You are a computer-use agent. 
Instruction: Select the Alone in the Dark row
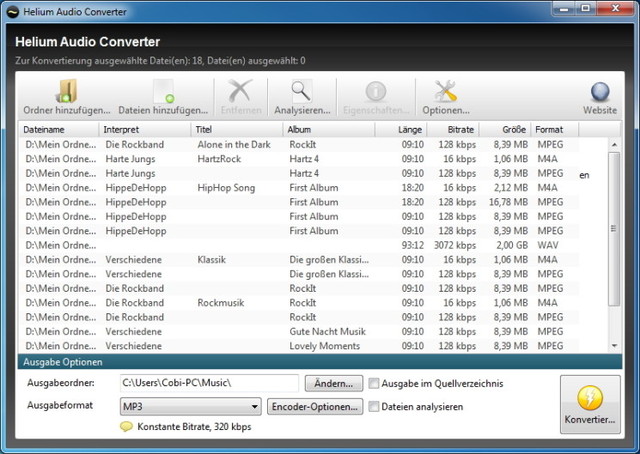(x=299, y=145)
